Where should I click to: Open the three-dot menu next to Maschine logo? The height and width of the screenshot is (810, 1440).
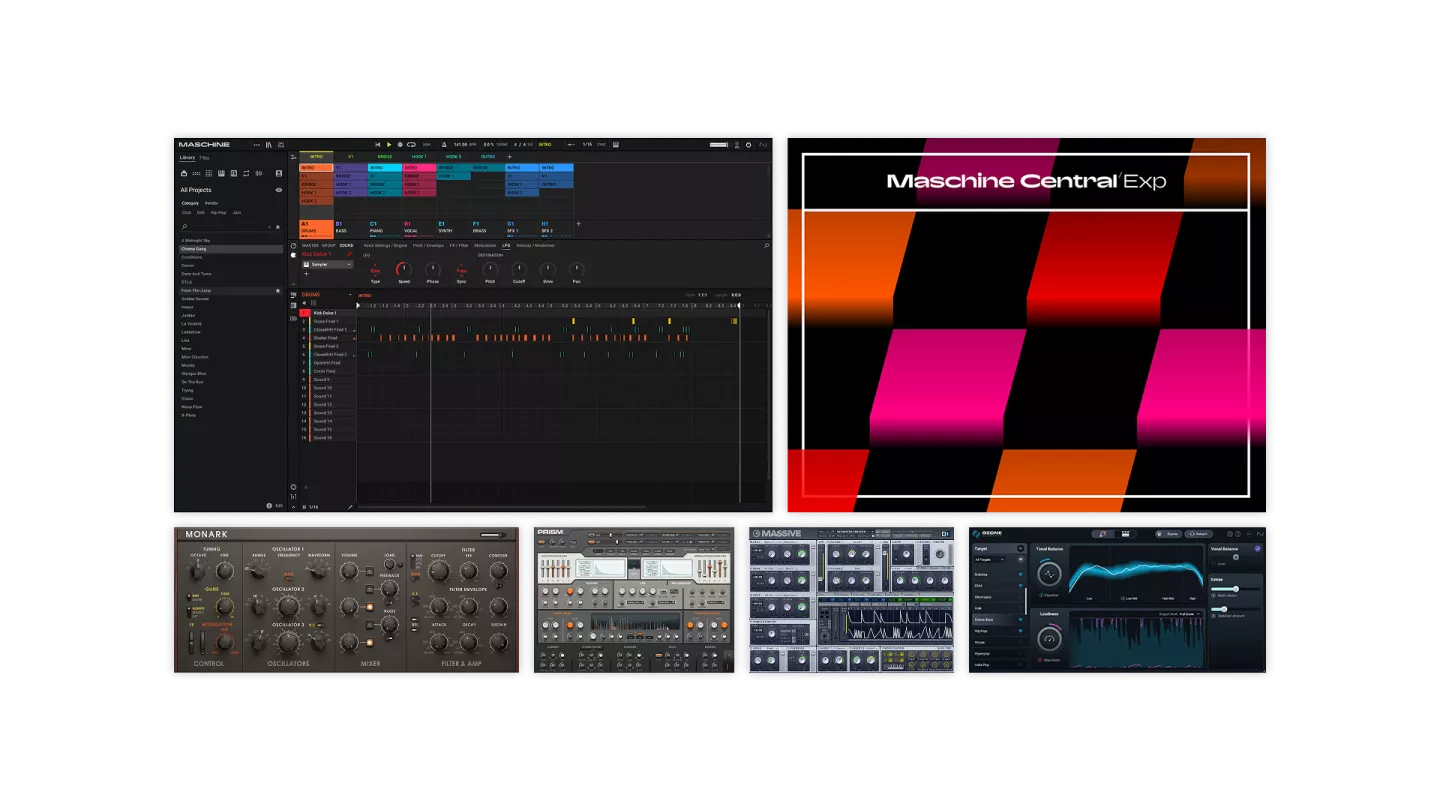coord(257,145)
